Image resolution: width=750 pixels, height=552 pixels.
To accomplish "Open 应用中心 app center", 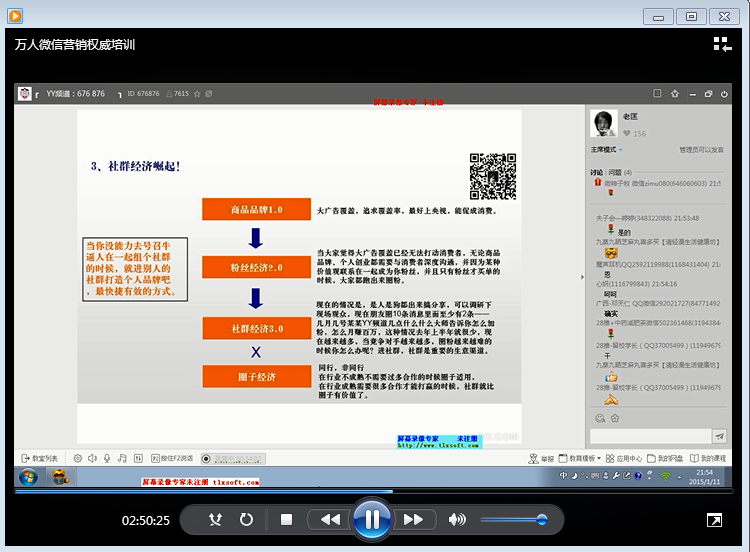I will click(628, 458).
